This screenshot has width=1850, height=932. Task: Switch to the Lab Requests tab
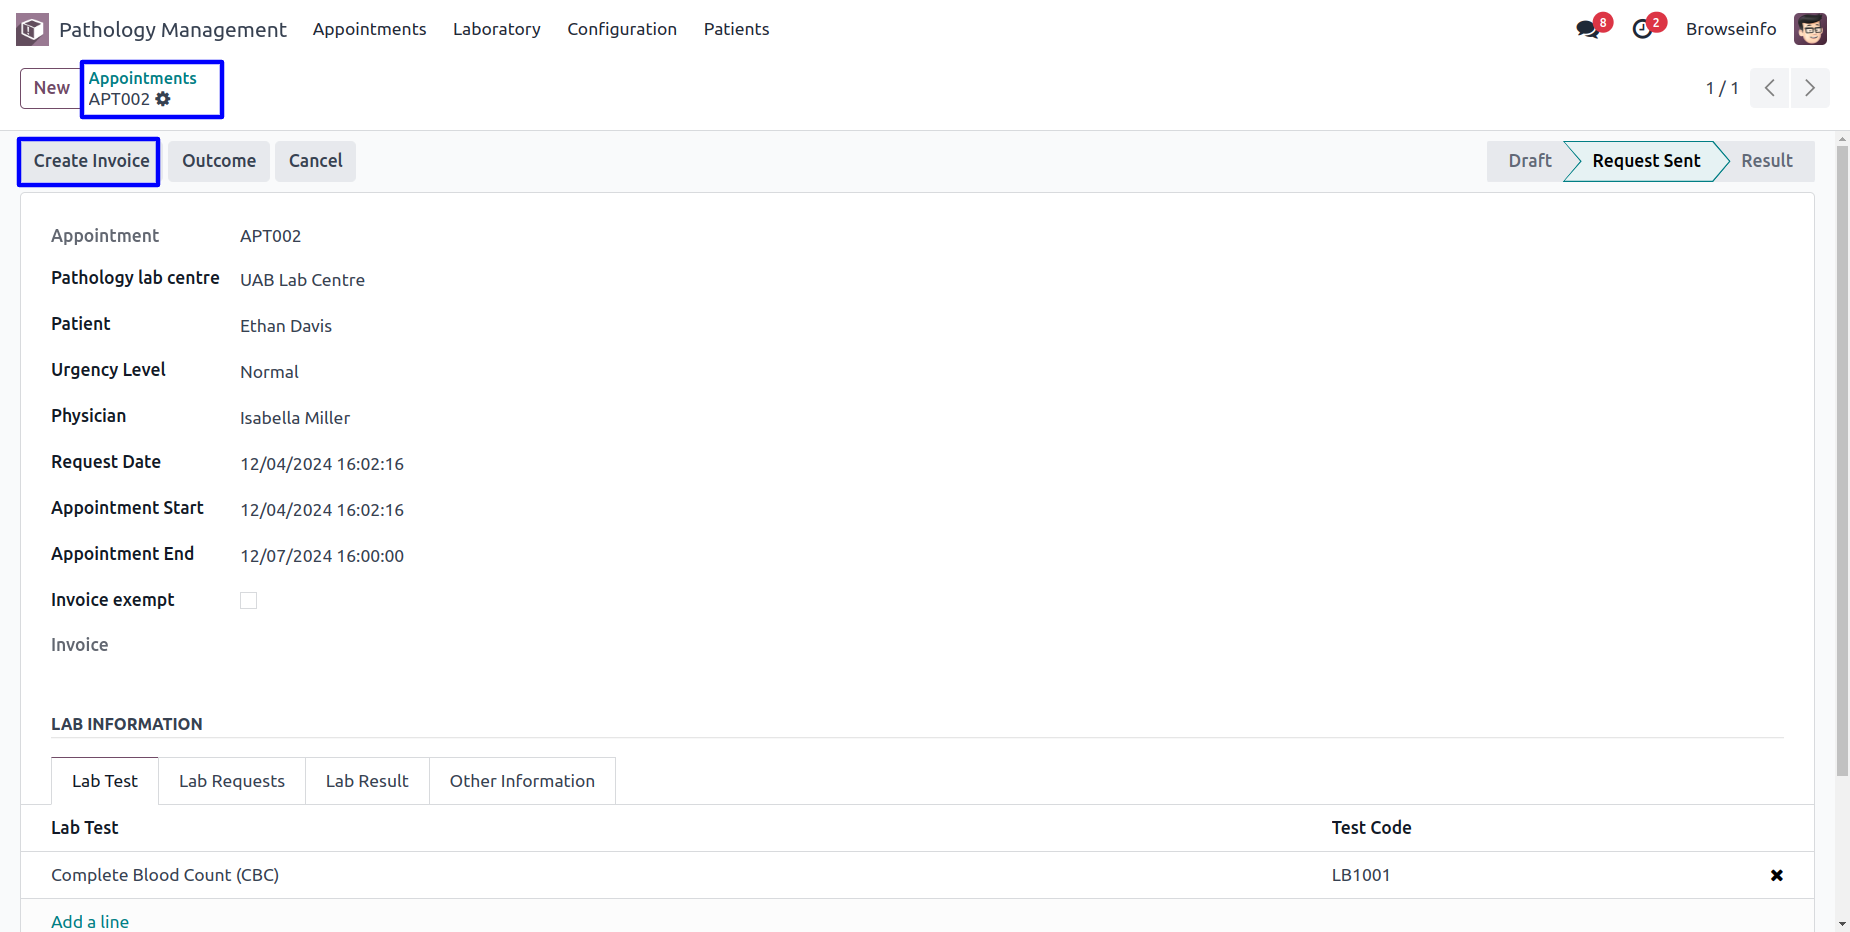click(232, 781)
